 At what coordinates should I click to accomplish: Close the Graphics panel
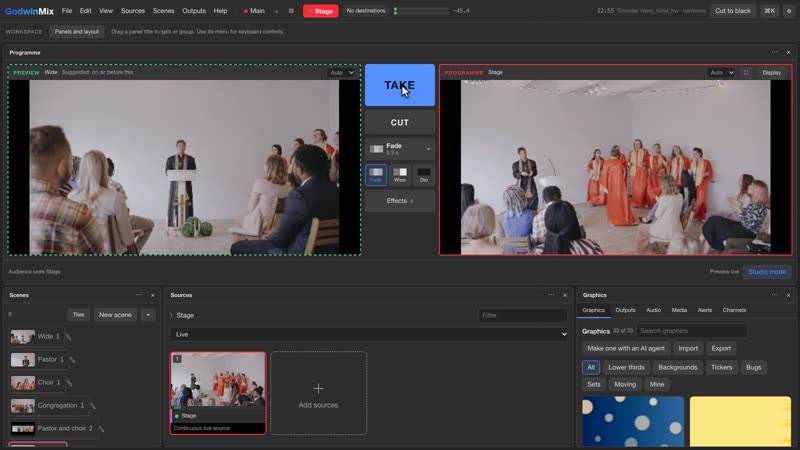click(x=788, y=295)
